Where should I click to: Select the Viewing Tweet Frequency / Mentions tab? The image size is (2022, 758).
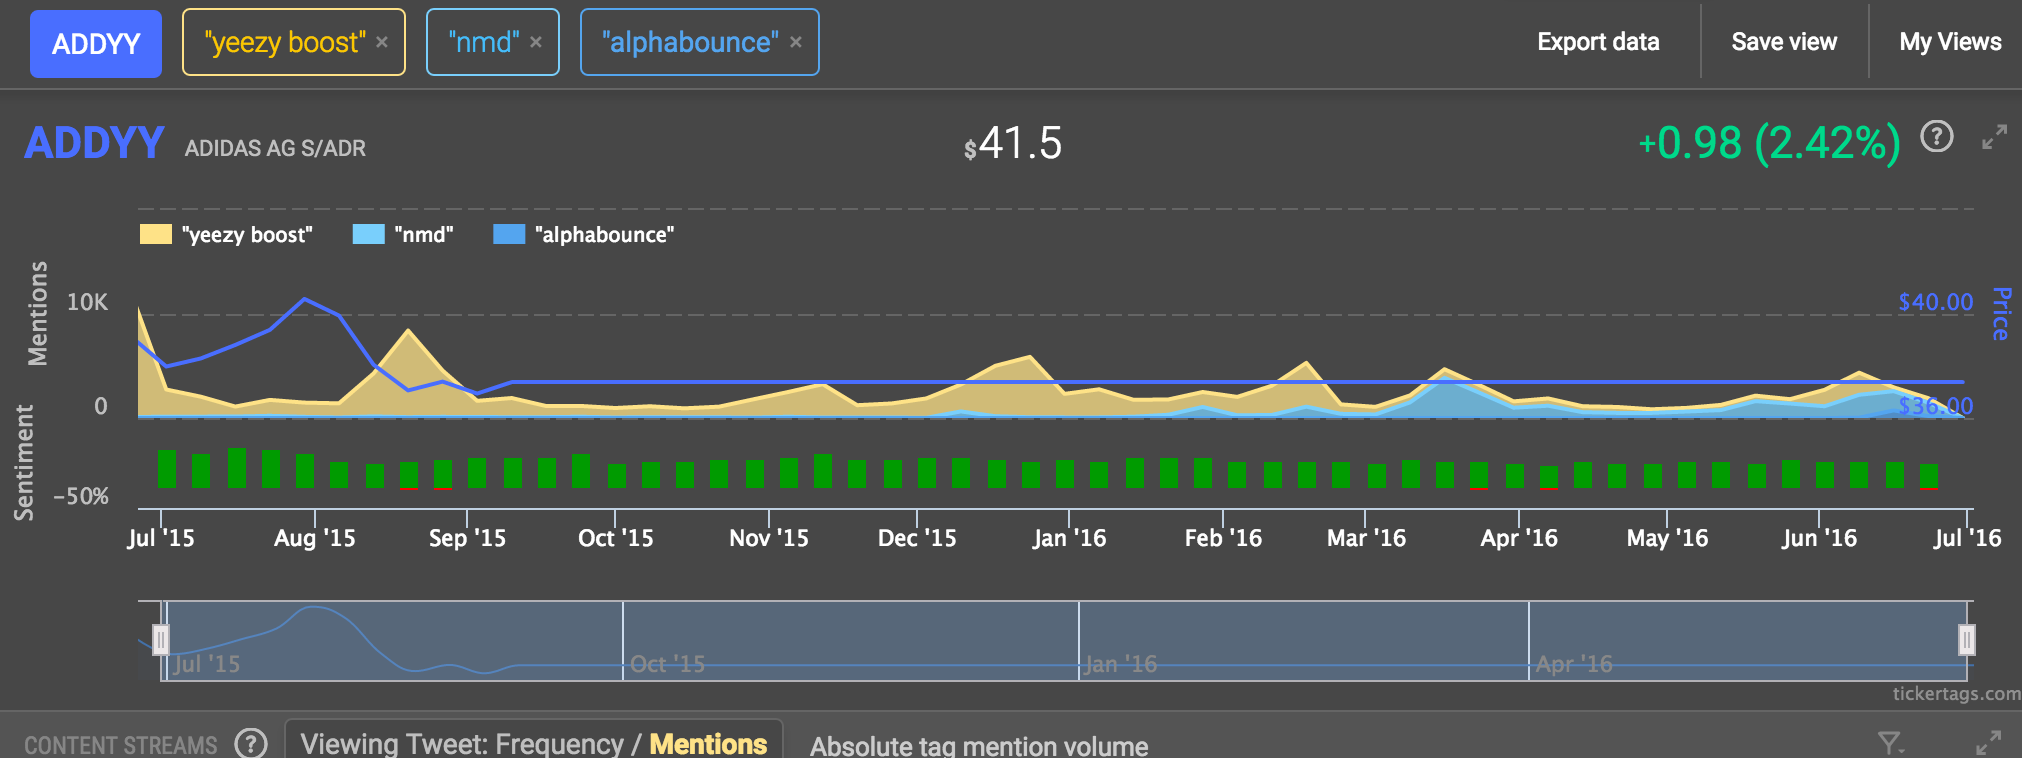pos(533,741)
